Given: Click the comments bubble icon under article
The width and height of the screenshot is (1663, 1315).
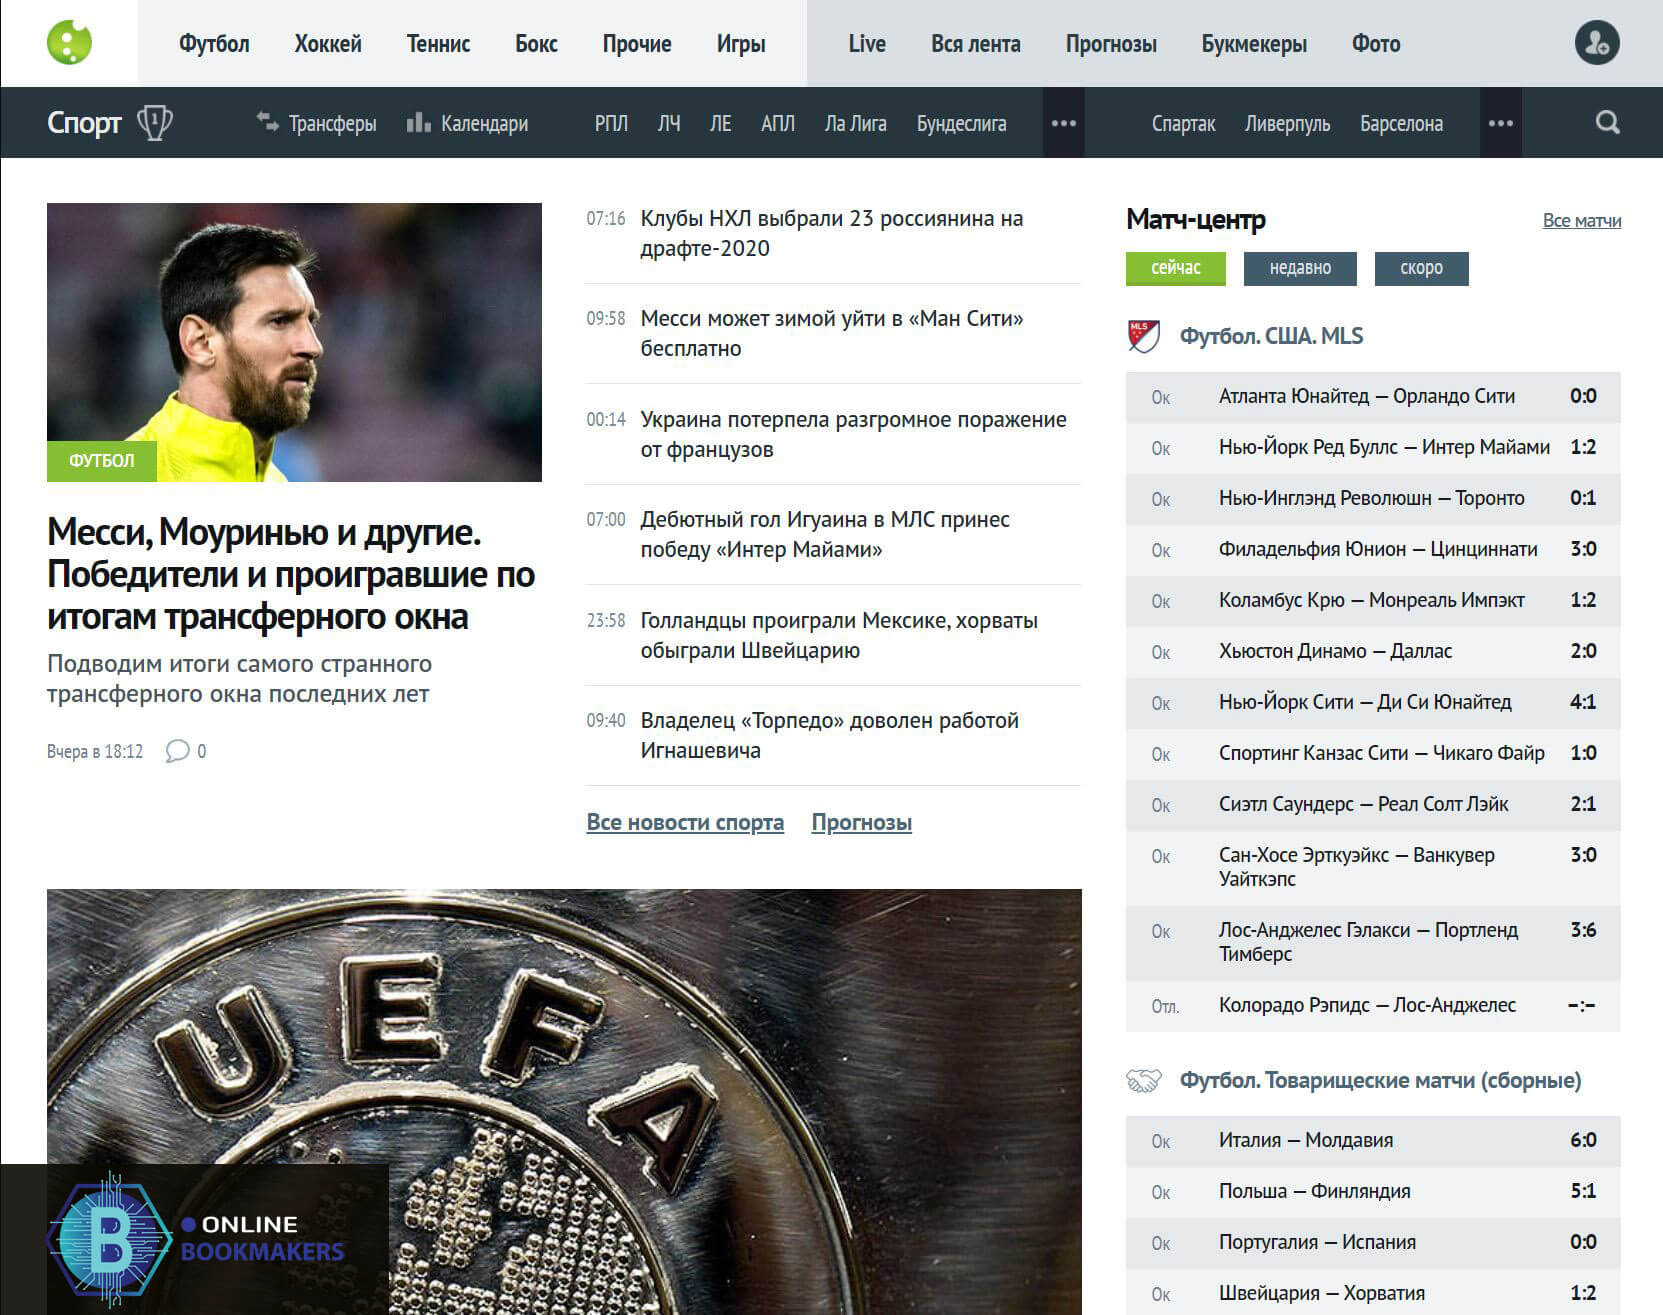Looking at the screenshot, I should 178,751.
